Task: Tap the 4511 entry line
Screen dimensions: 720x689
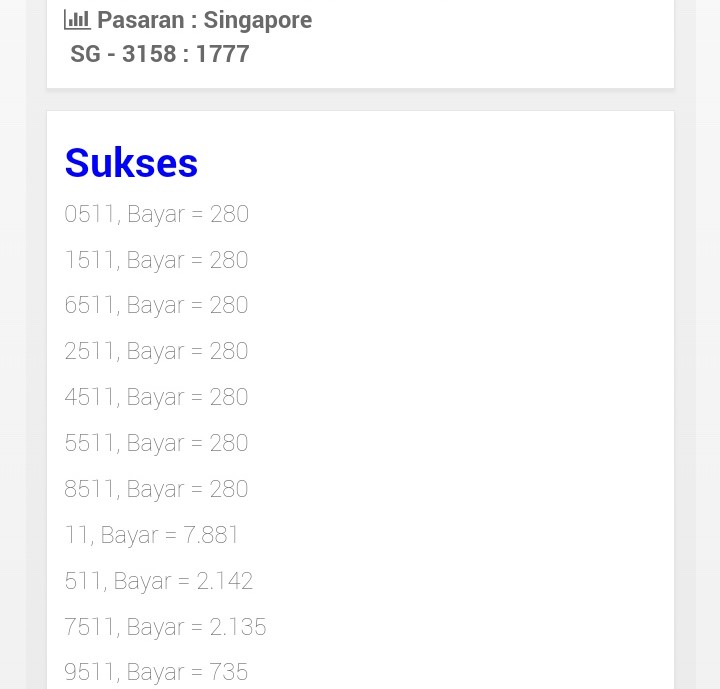Action: coord(156,397)
